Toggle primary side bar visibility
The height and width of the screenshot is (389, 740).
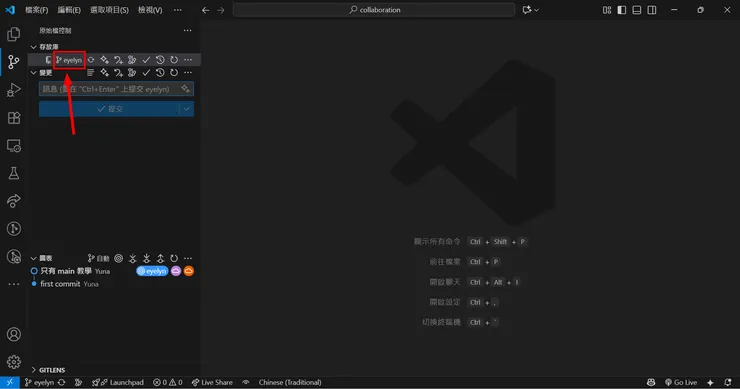622,10
